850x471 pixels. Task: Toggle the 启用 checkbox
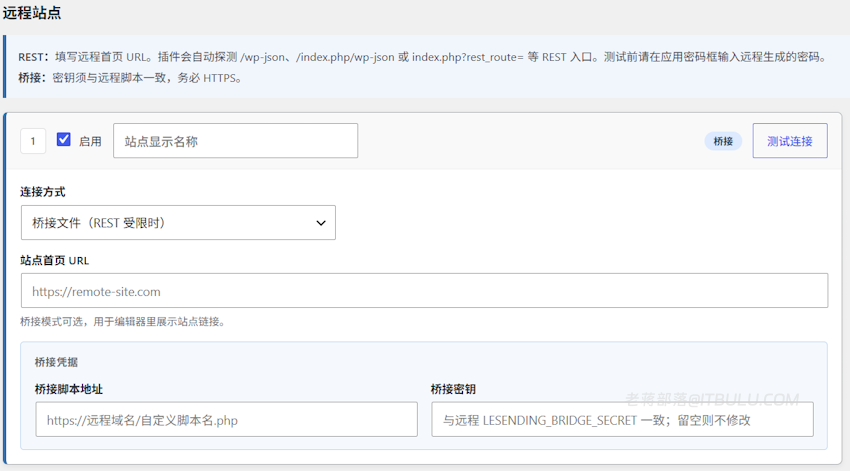click(x=63, y=140)
